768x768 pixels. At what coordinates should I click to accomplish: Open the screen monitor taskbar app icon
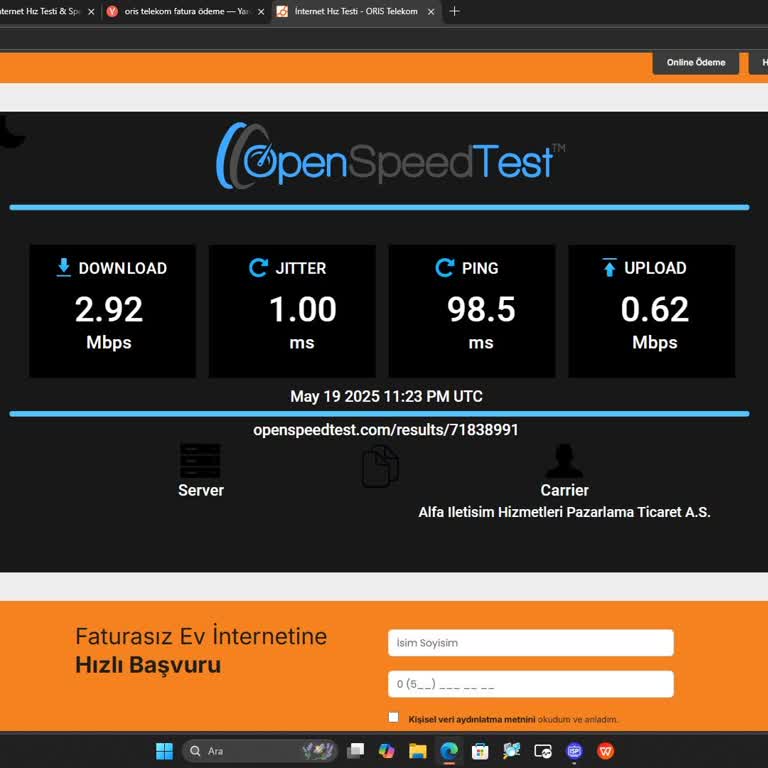543,751
